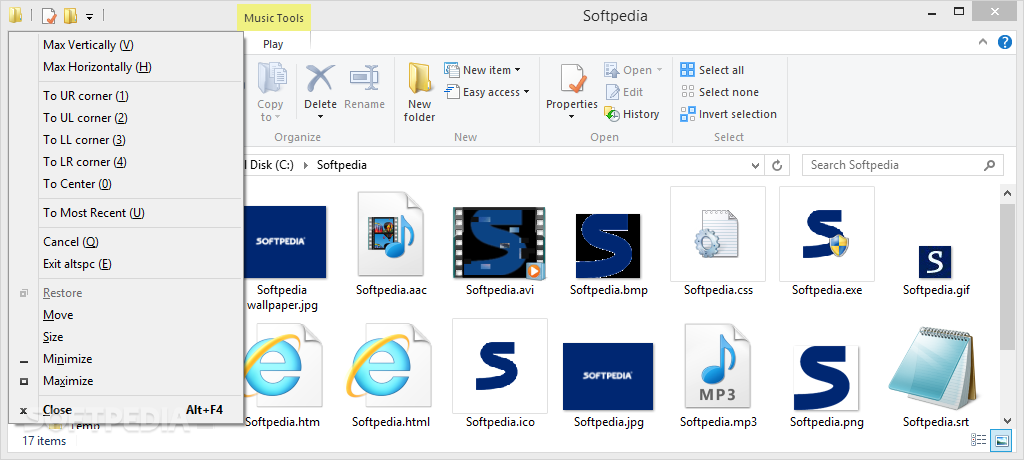
Task: Click the Refresh button
Action: (x=777, y=165)
